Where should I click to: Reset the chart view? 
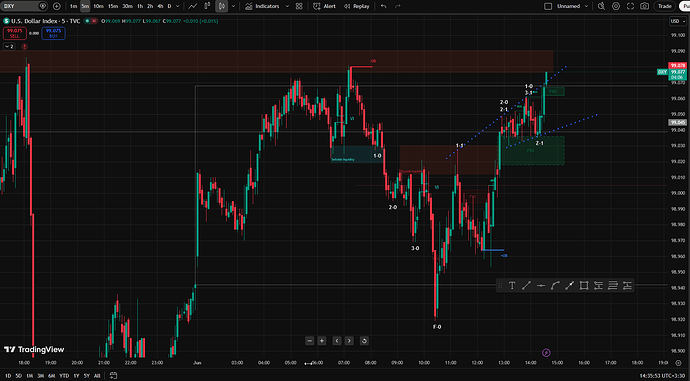[x=364, y=341]
